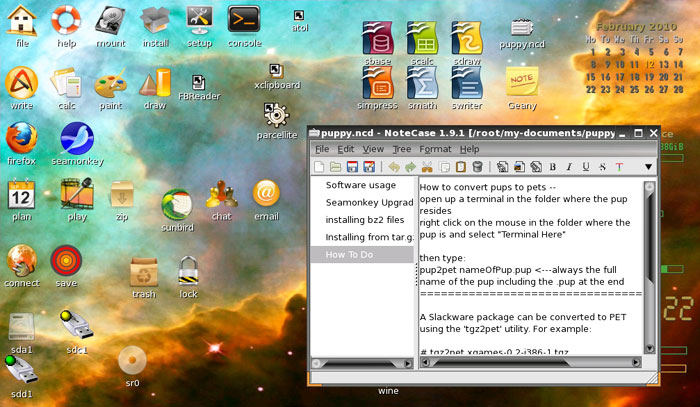Open the mount drive desktop icon
Image resolution: width=700 pixels, height=407 pixels.
pos(110,26)
